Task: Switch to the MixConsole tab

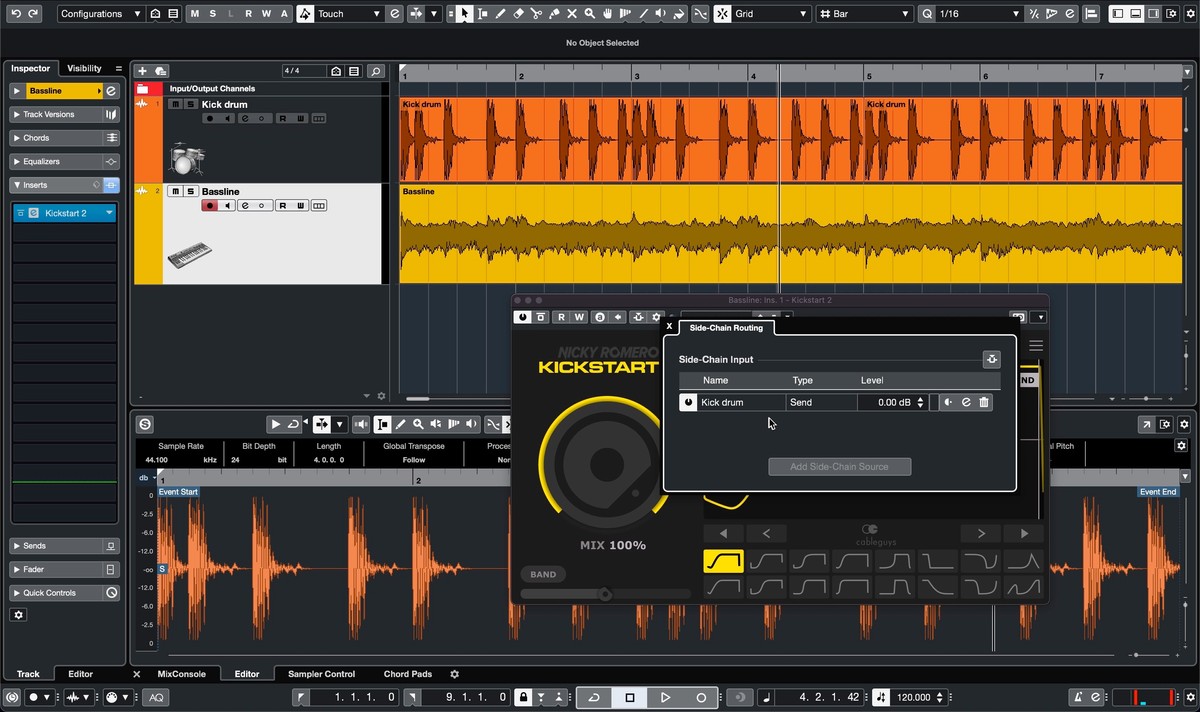Action: (x=181, y=674)
